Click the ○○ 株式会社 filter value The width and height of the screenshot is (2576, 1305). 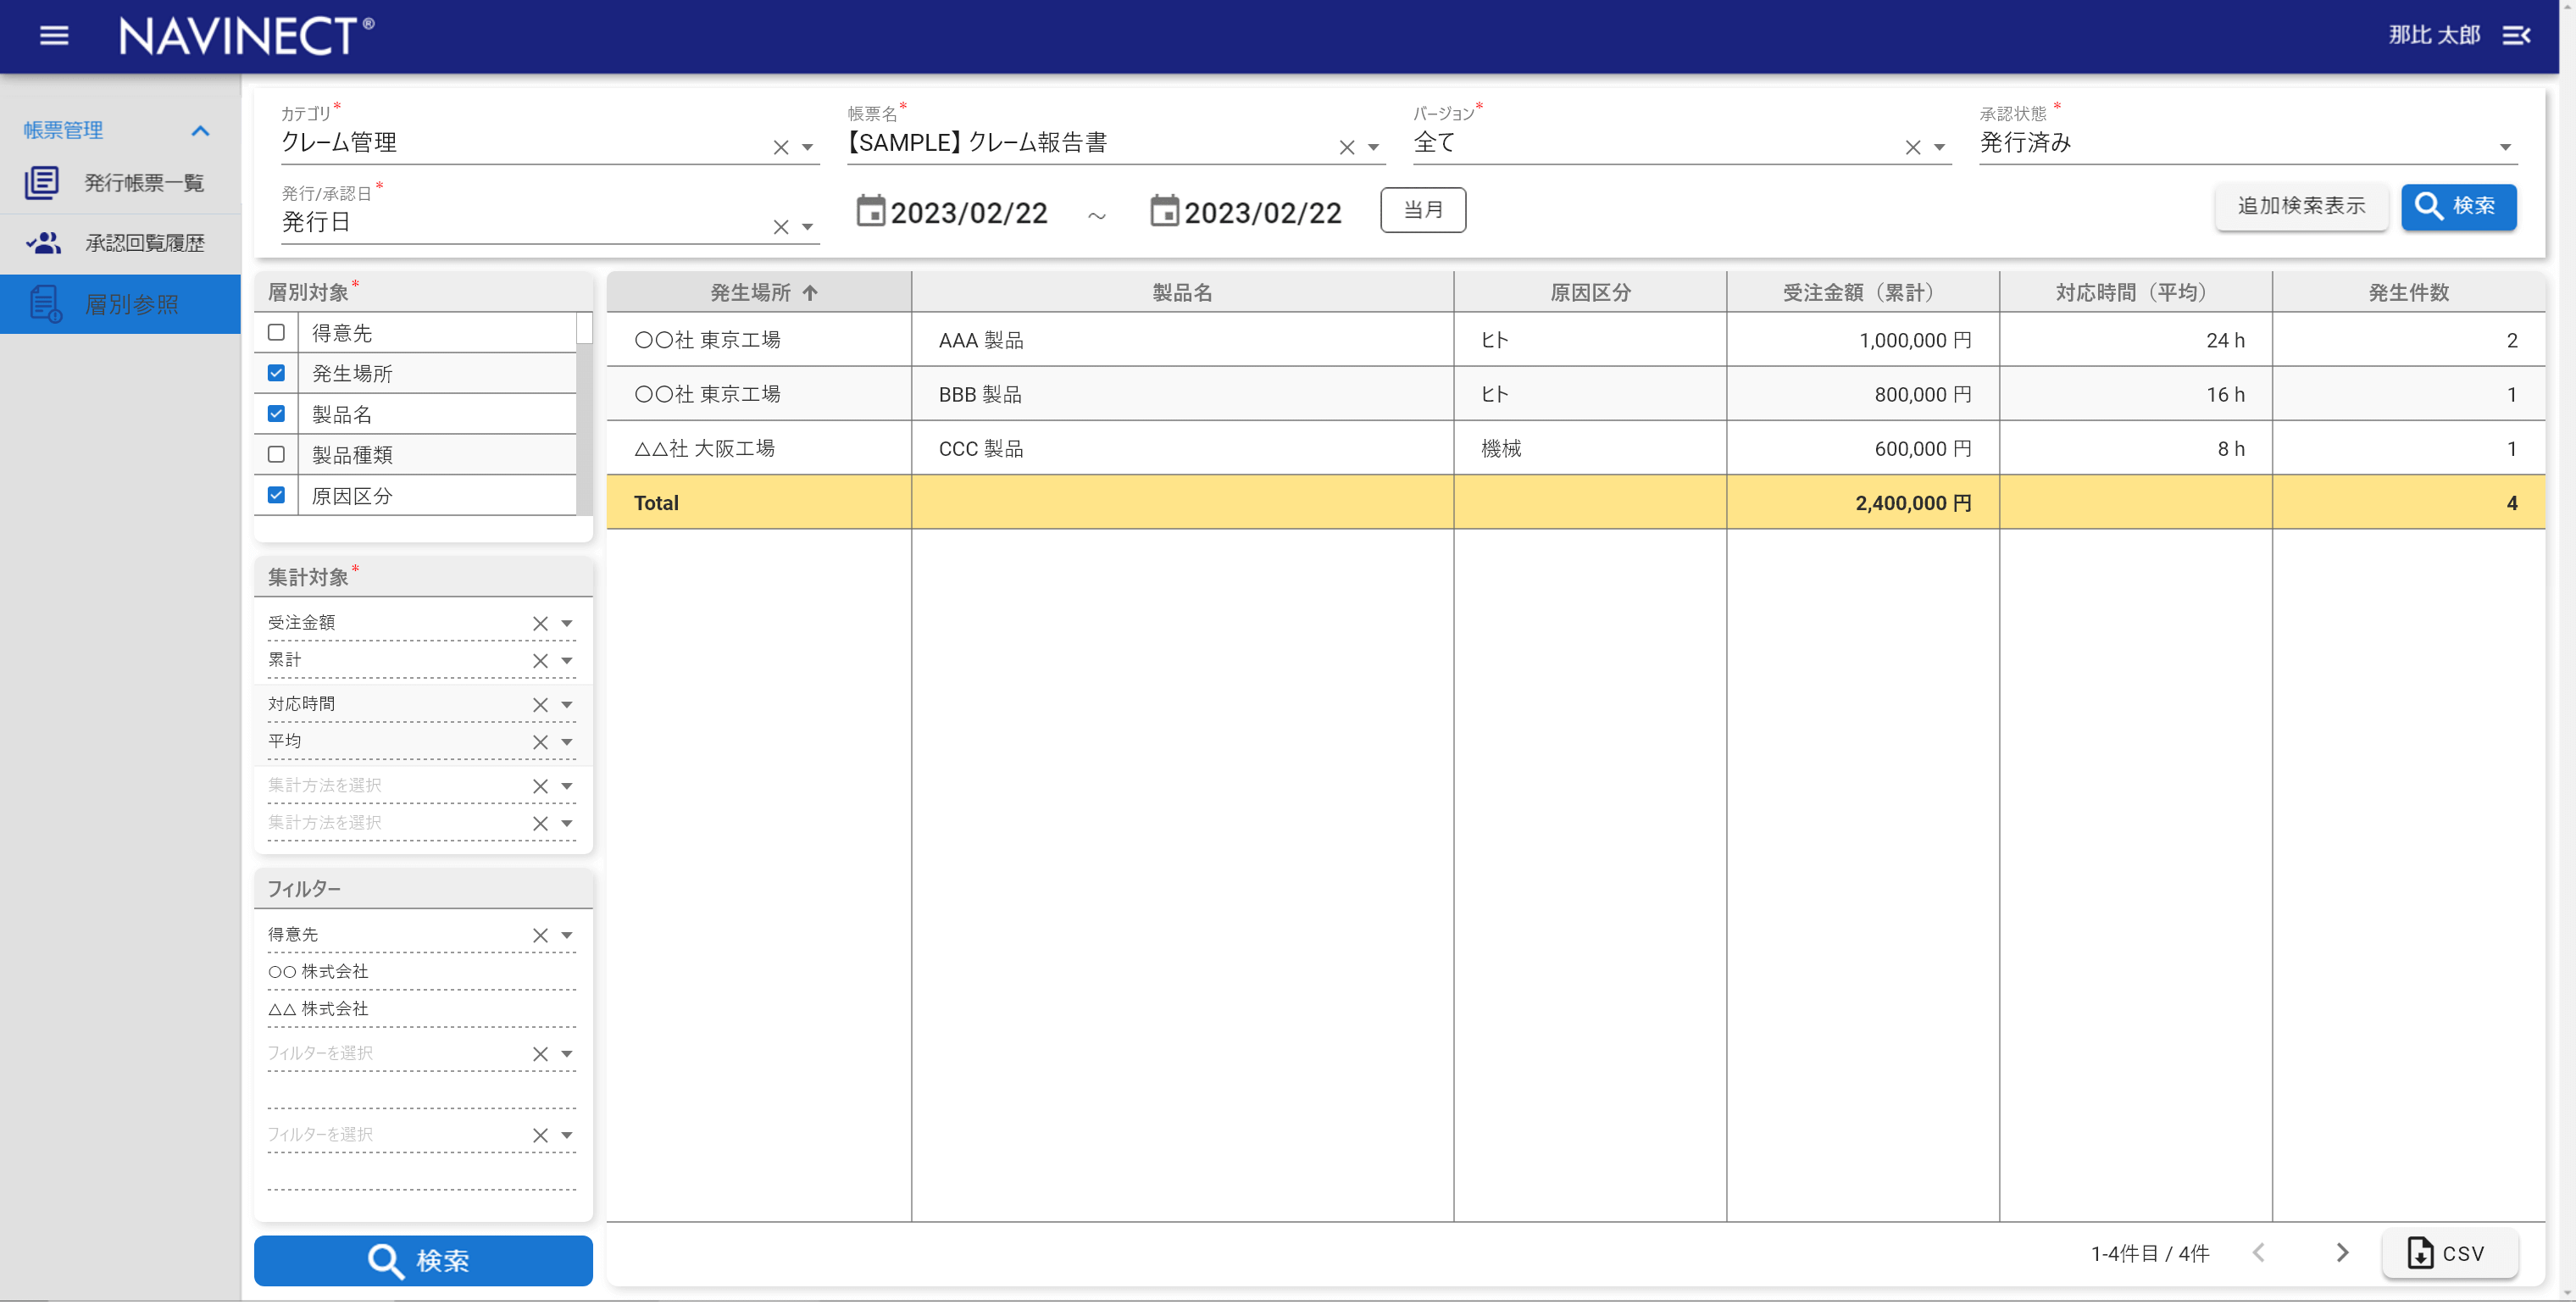pos(318,971)
